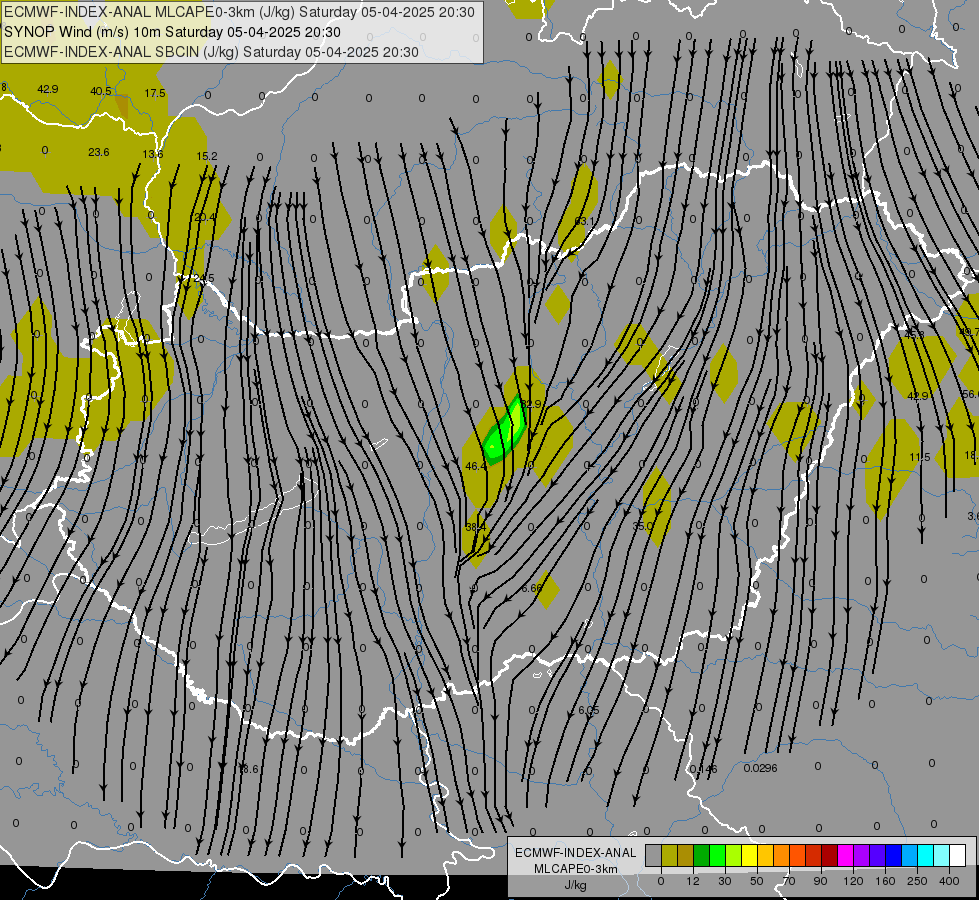Click the J/kg unit label in legend
Screen dimensions: 979x900
coord(576,885)
